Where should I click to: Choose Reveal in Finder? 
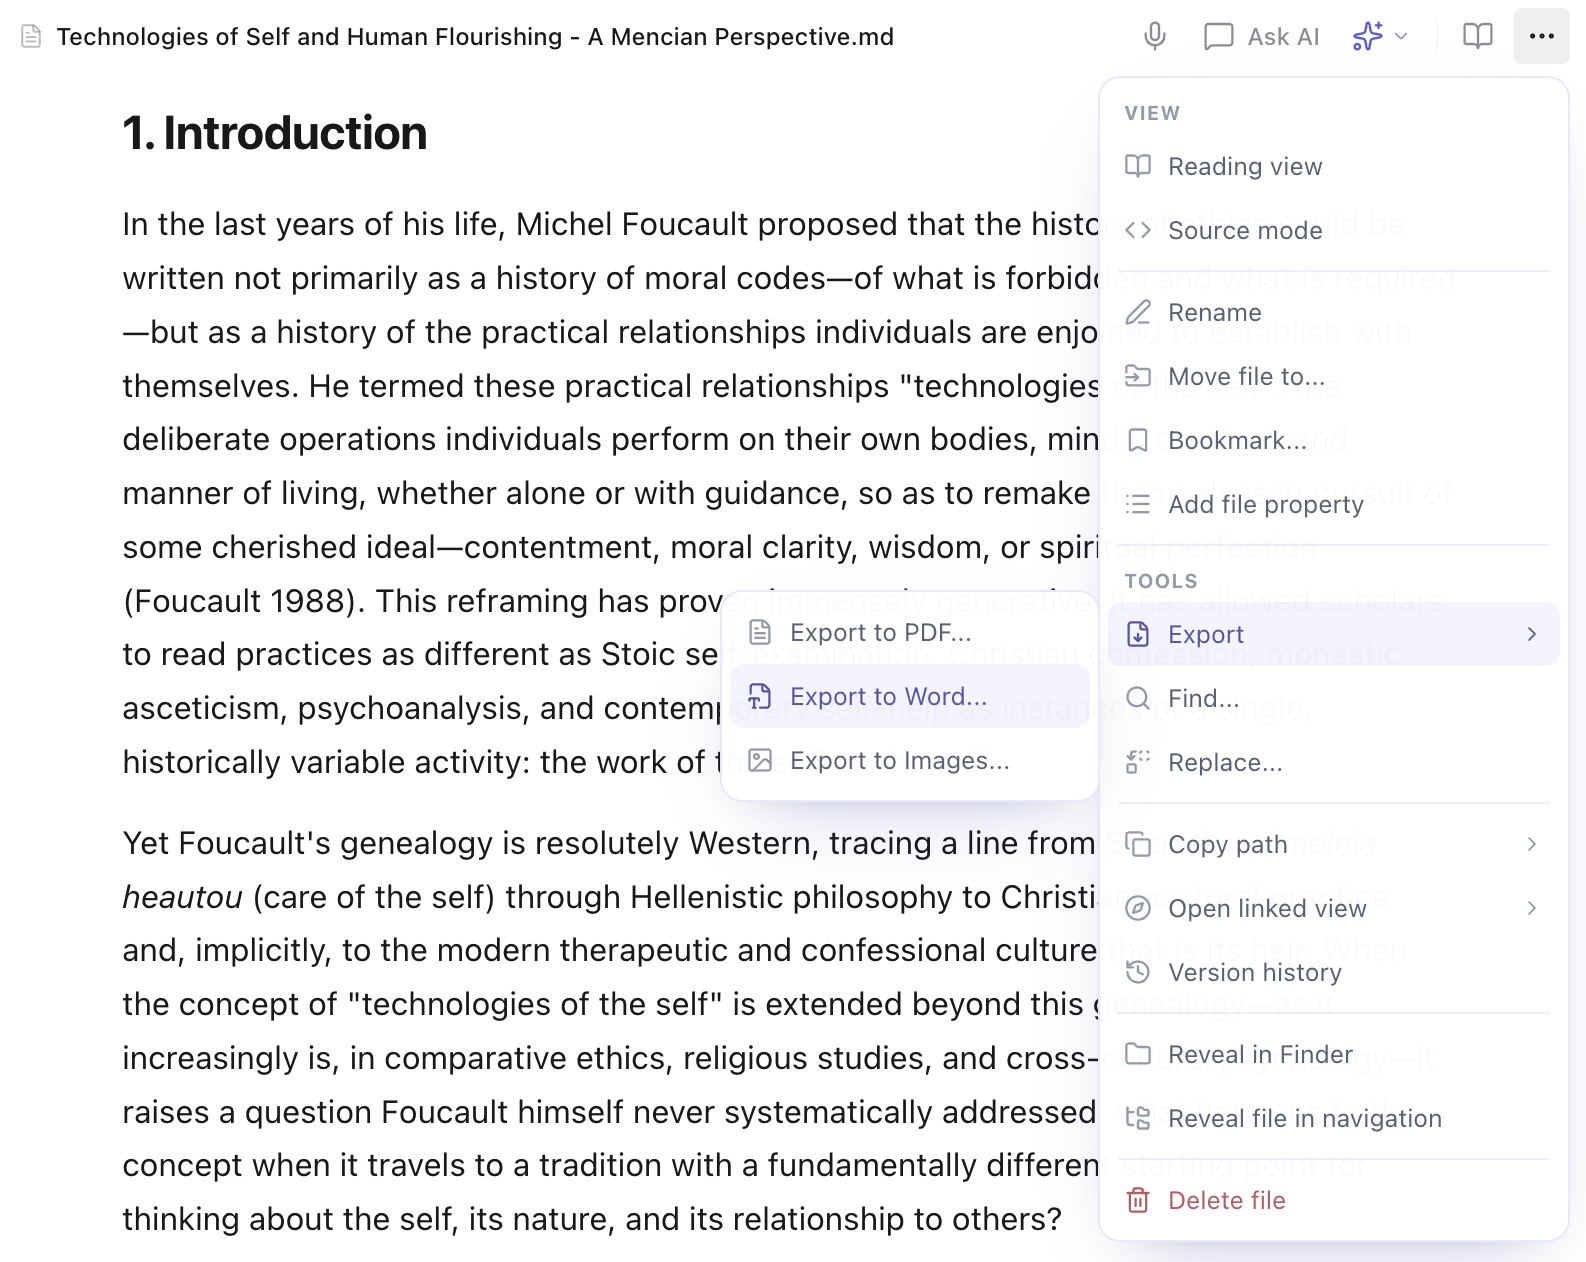[x=1334, y=1055]
